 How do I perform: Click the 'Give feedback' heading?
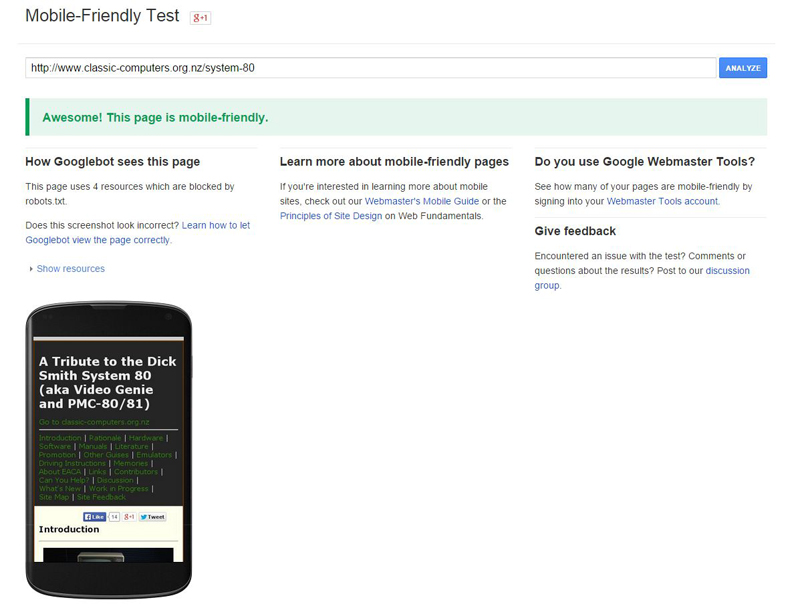click(x=575, y=231)
